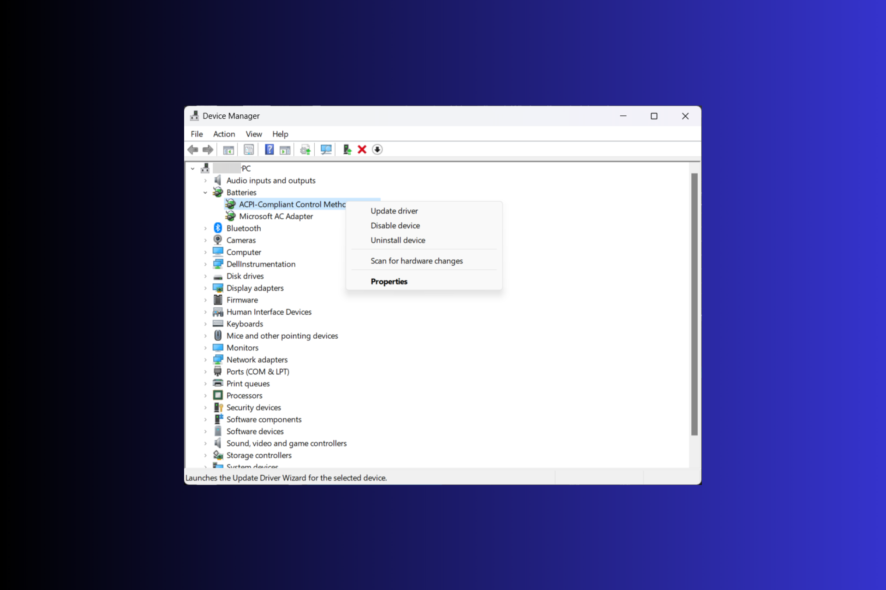886x590 pixels.
Task: Expand the Monitors category
Action: pos(205,348)
